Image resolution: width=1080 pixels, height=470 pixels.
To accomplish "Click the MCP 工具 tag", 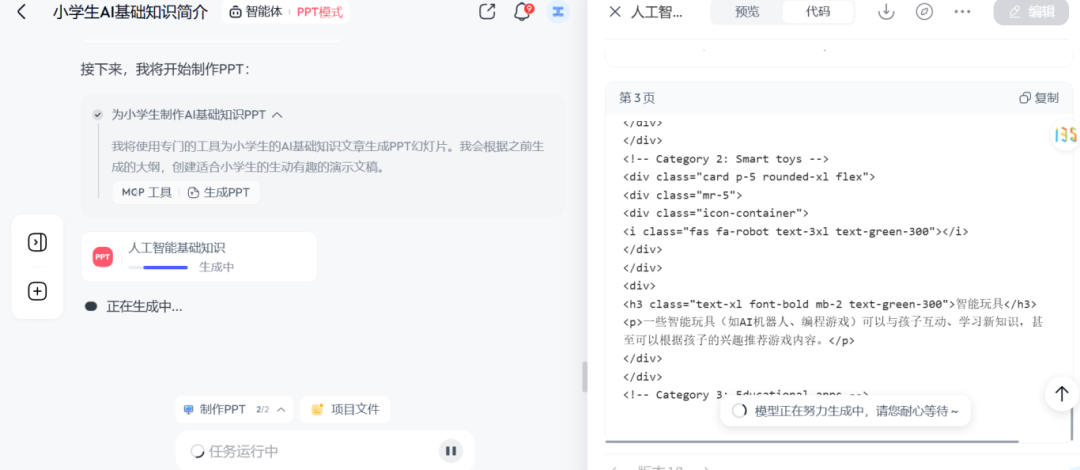I will 147,192.
